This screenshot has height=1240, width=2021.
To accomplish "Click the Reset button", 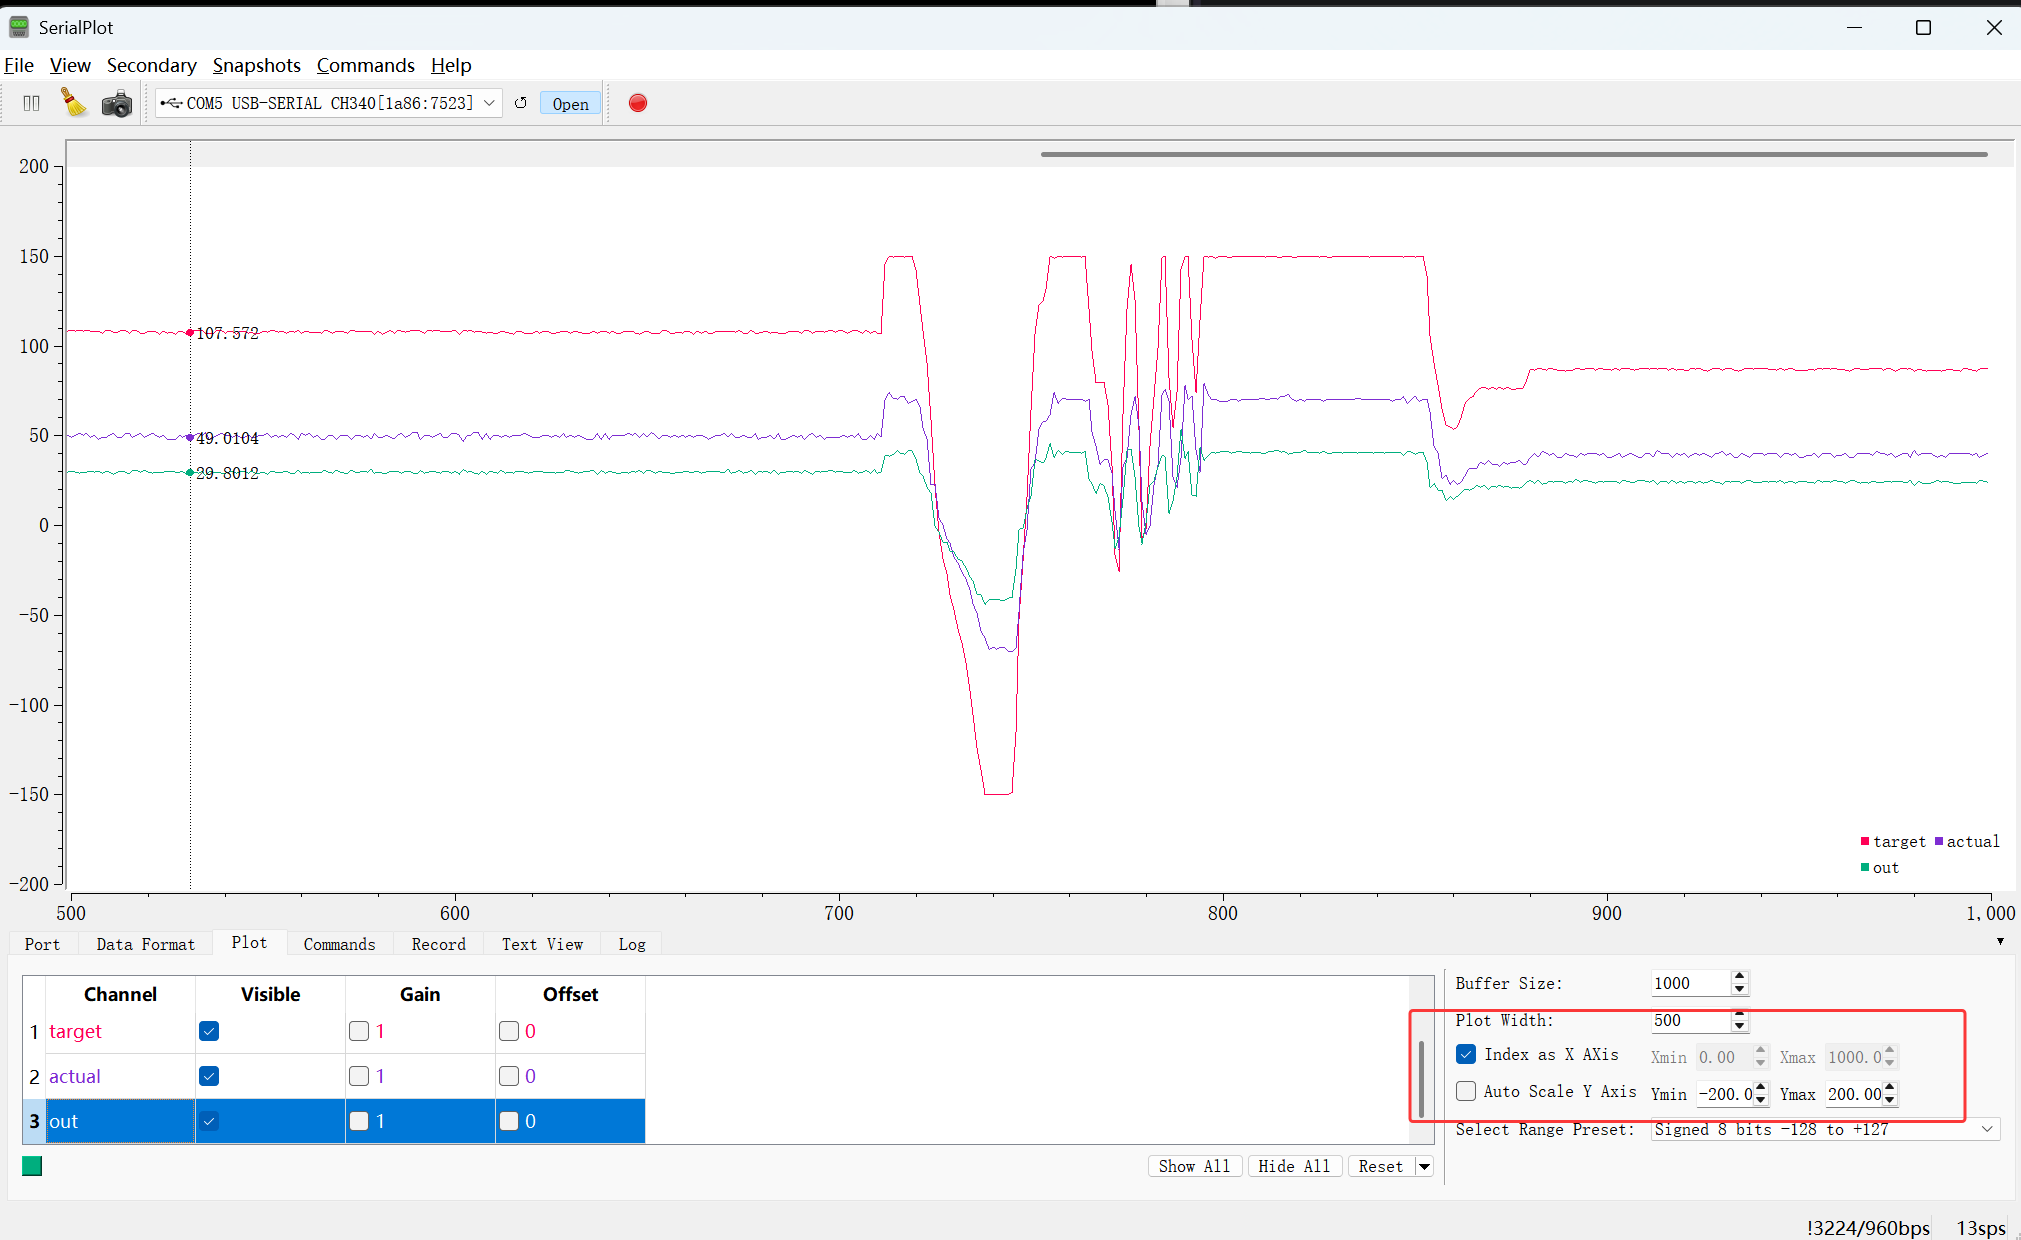I will (x=1381, y=1166).
